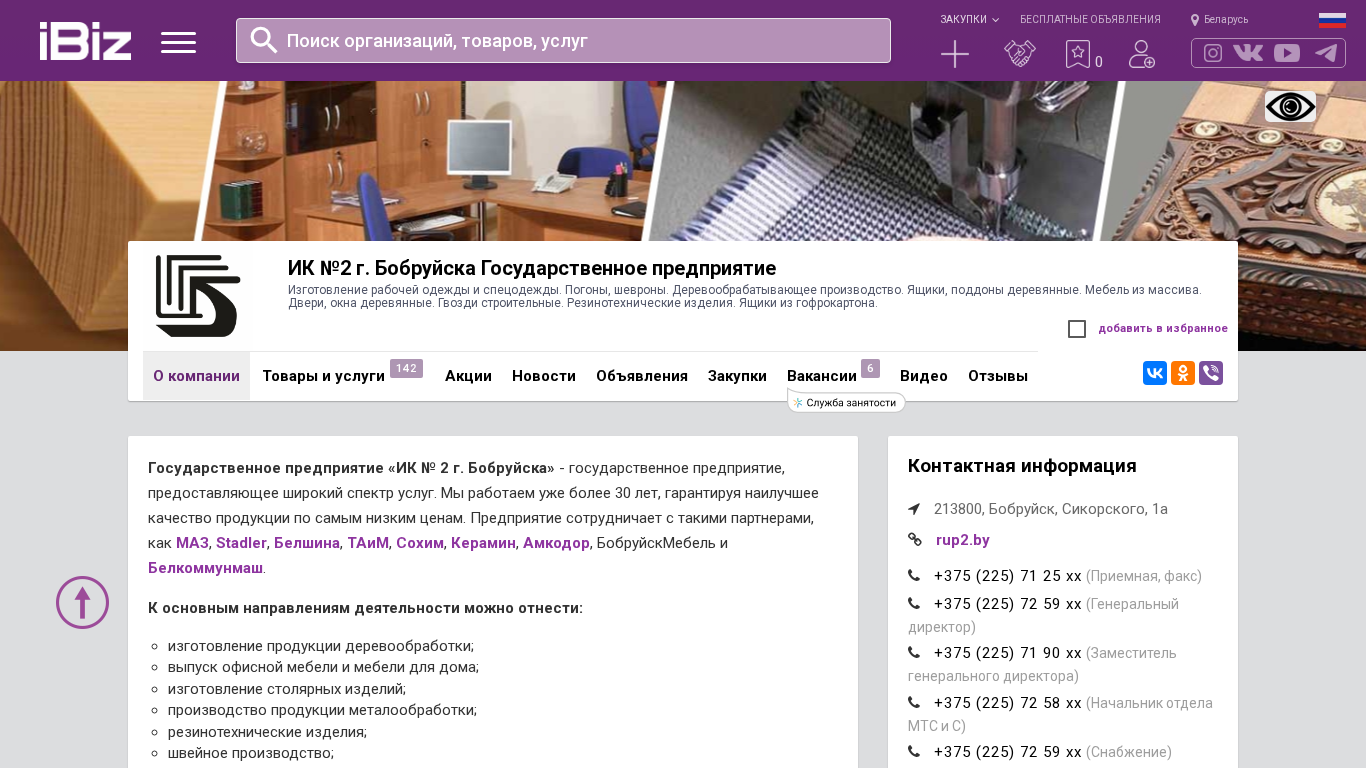Open the Беларусь region selector

pos(1219,20)
